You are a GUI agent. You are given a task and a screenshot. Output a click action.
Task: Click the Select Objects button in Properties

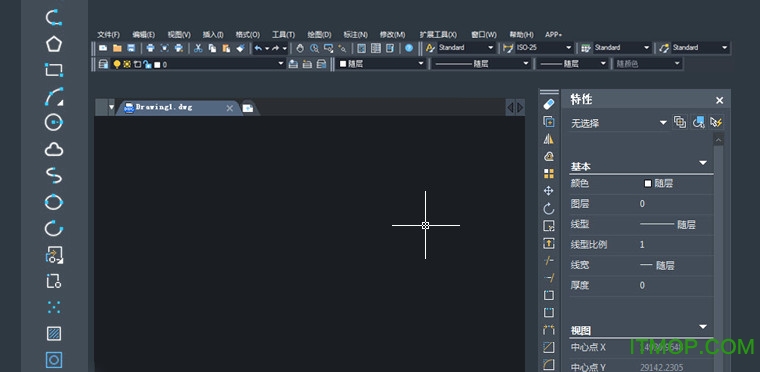[x=698, y=122]
